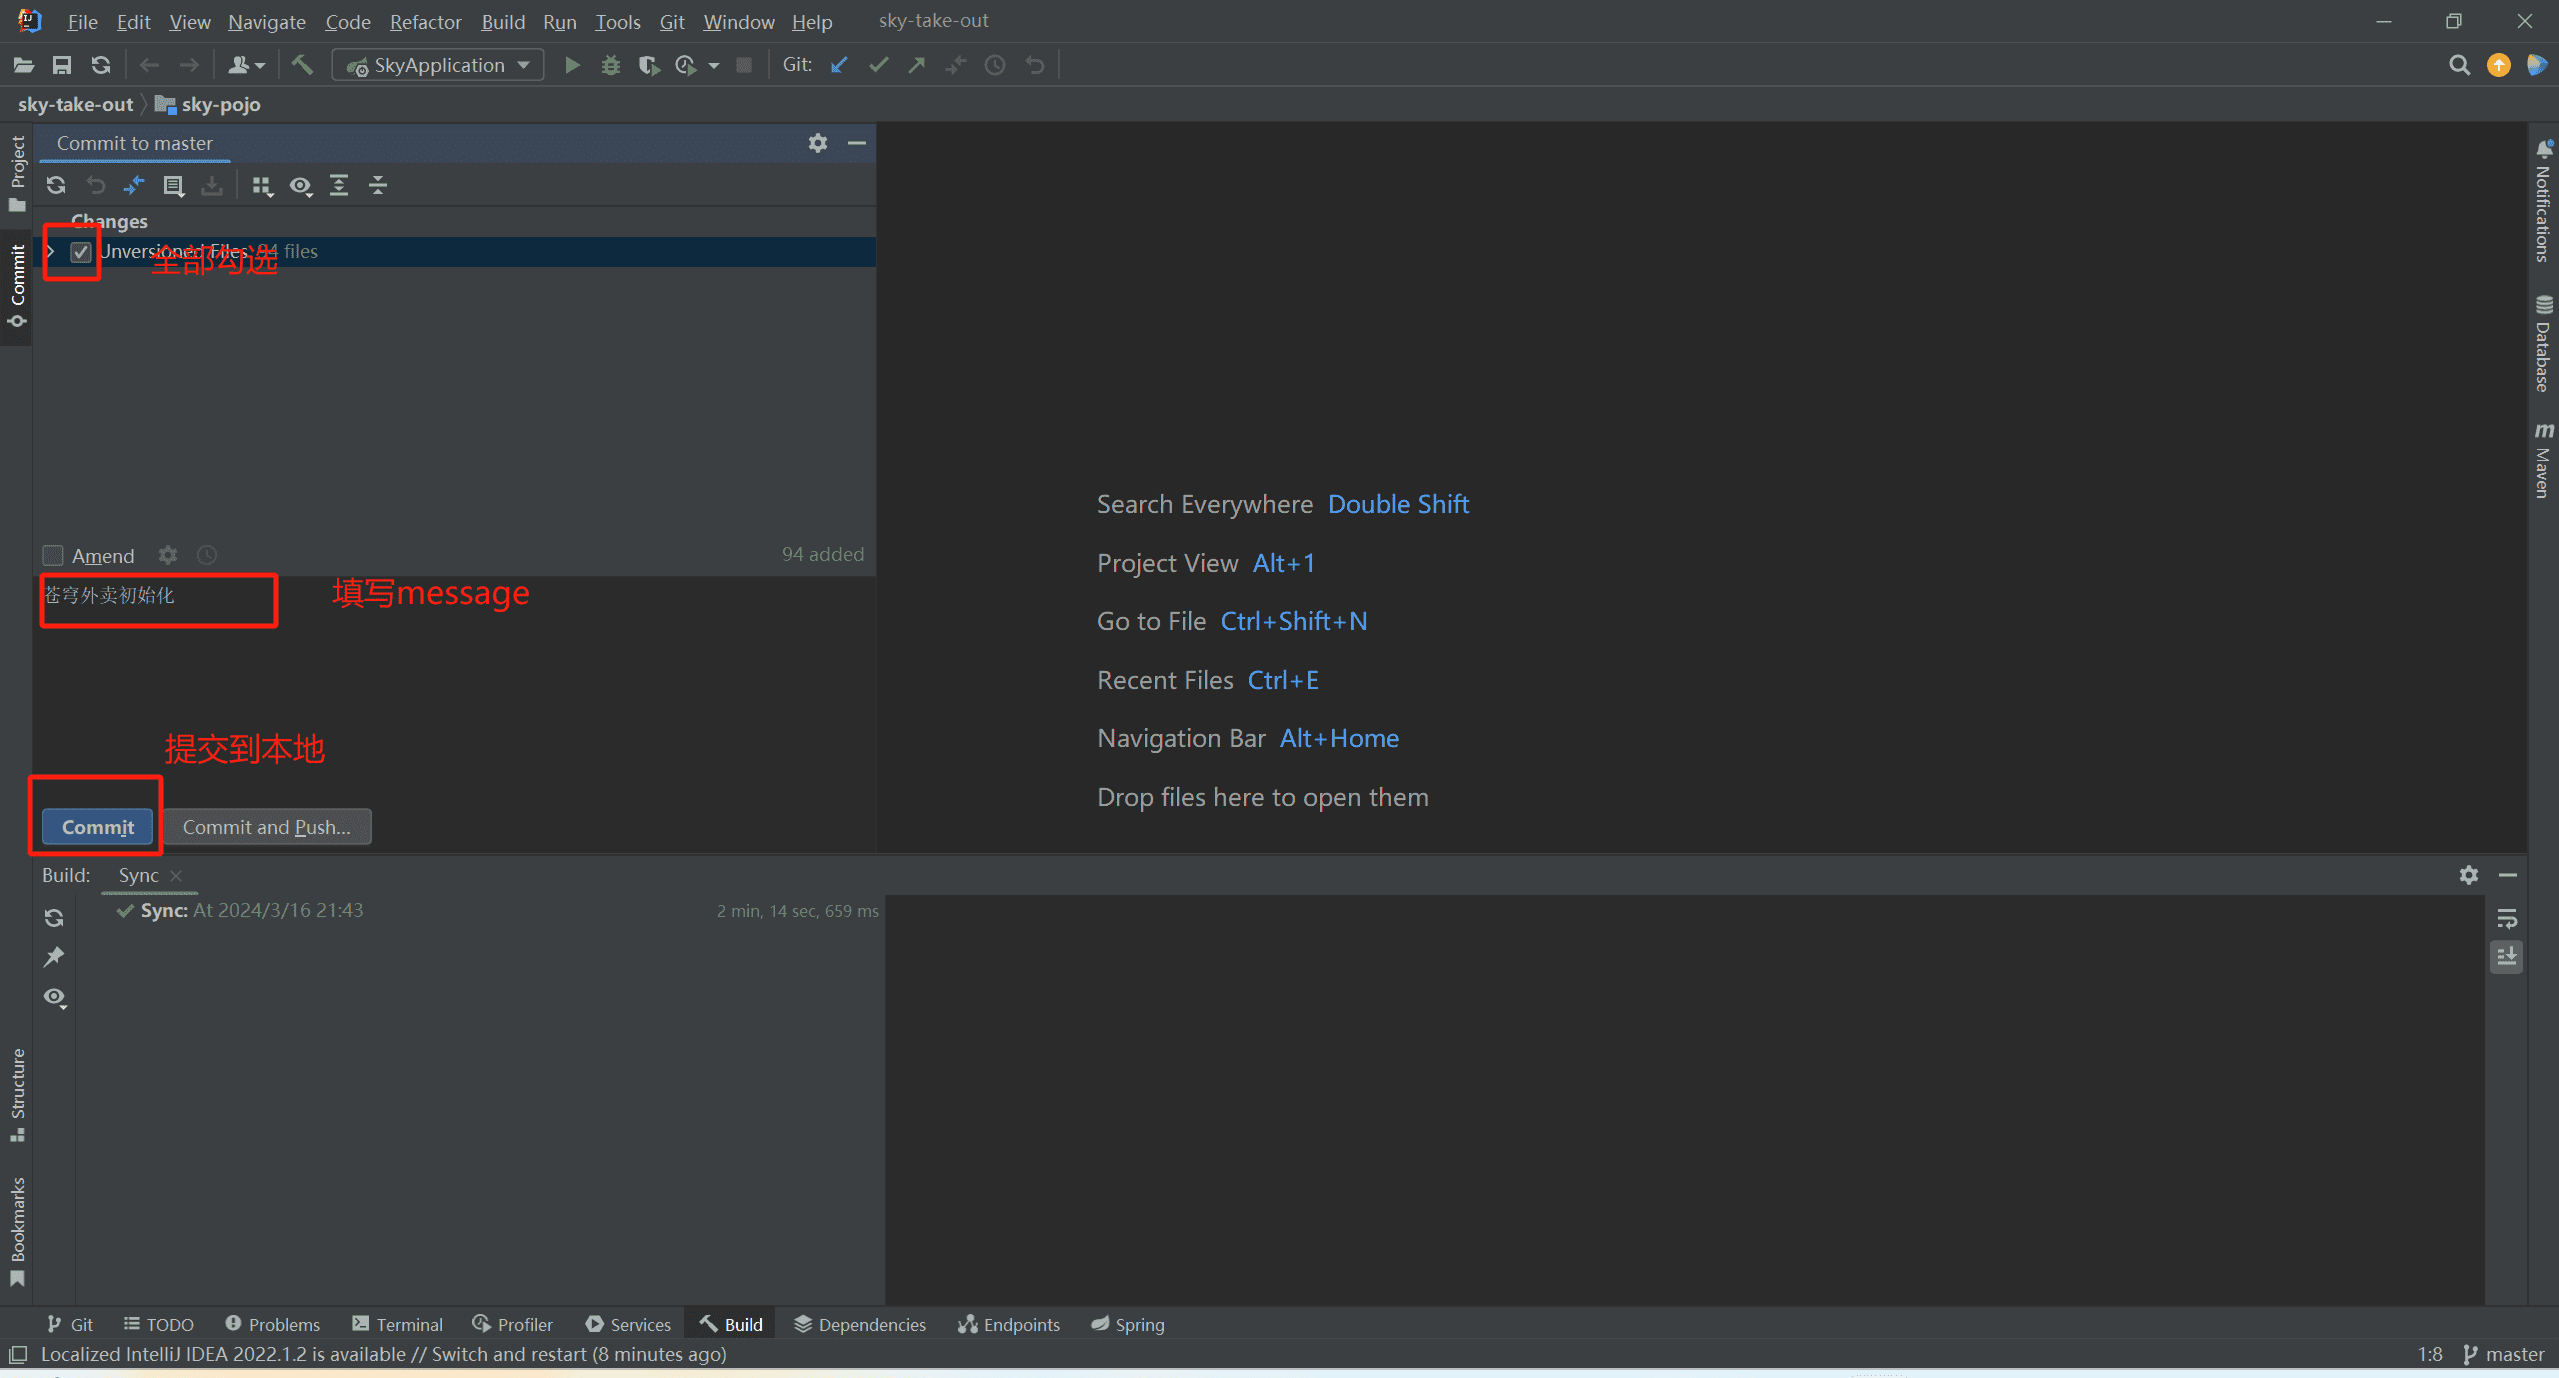Minimize the Commit panel
Viewport: 2559px width, 1378px height.
click(857, 143)
